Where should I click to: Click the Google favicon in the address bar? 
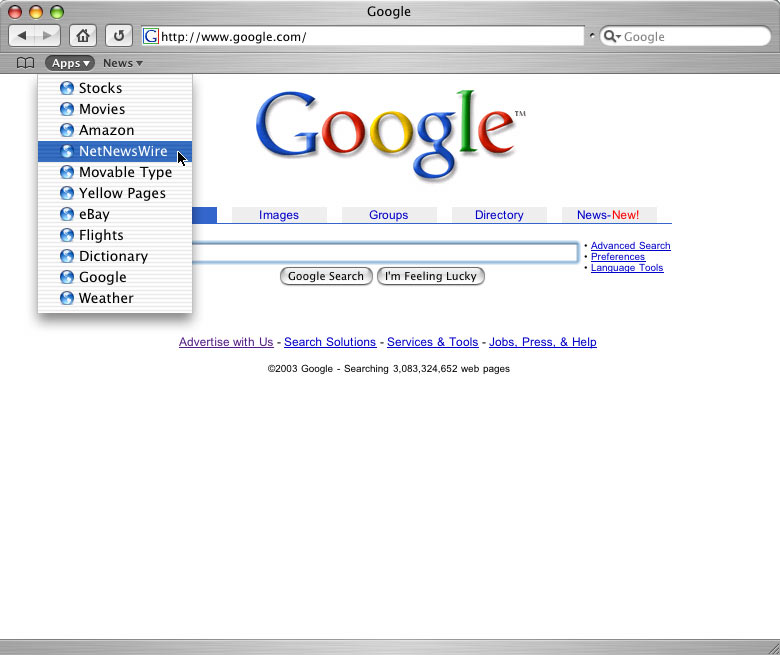pyautogui.click(x=151, y=37)
